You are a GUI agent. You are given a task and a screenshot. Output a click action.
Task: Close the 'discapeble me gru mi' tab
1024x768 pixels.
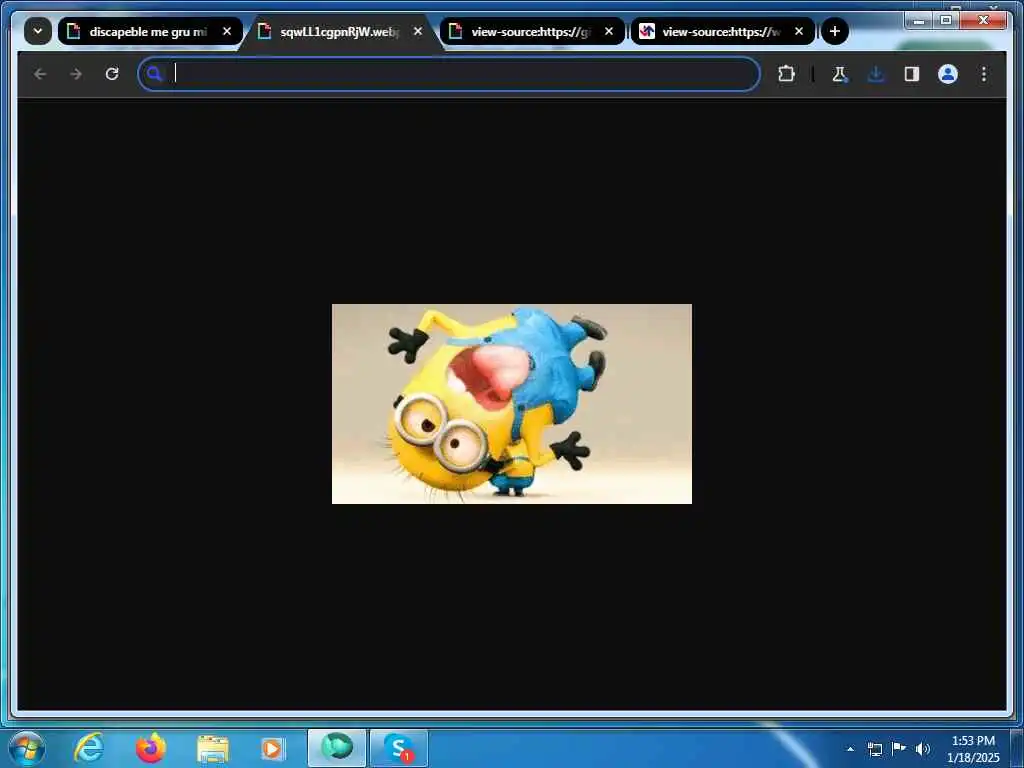[x=227, y=31]
